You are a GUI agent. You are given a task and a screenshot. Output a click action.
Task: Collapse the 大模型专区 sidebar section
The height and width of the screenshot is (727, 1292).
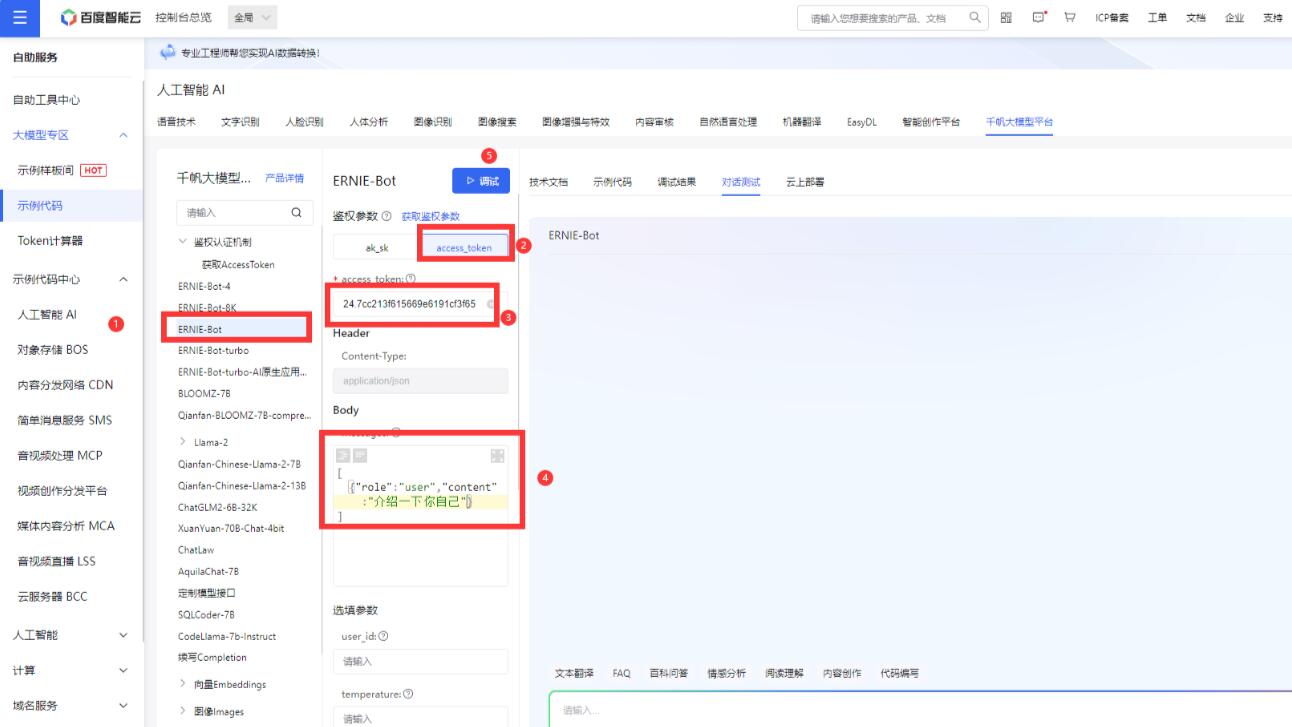(x=123, y=135)
